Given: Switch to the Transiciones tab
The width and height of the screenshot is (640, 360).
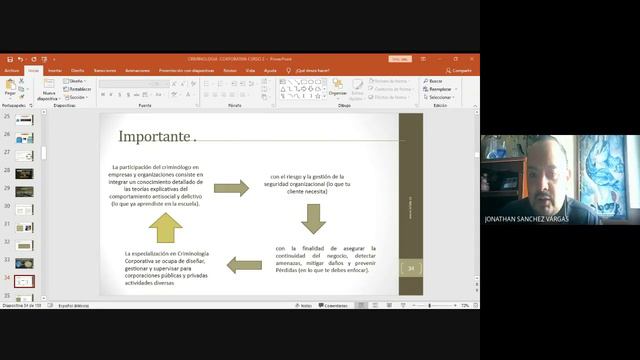Looking at the screenshot, I should click(105, 71).
